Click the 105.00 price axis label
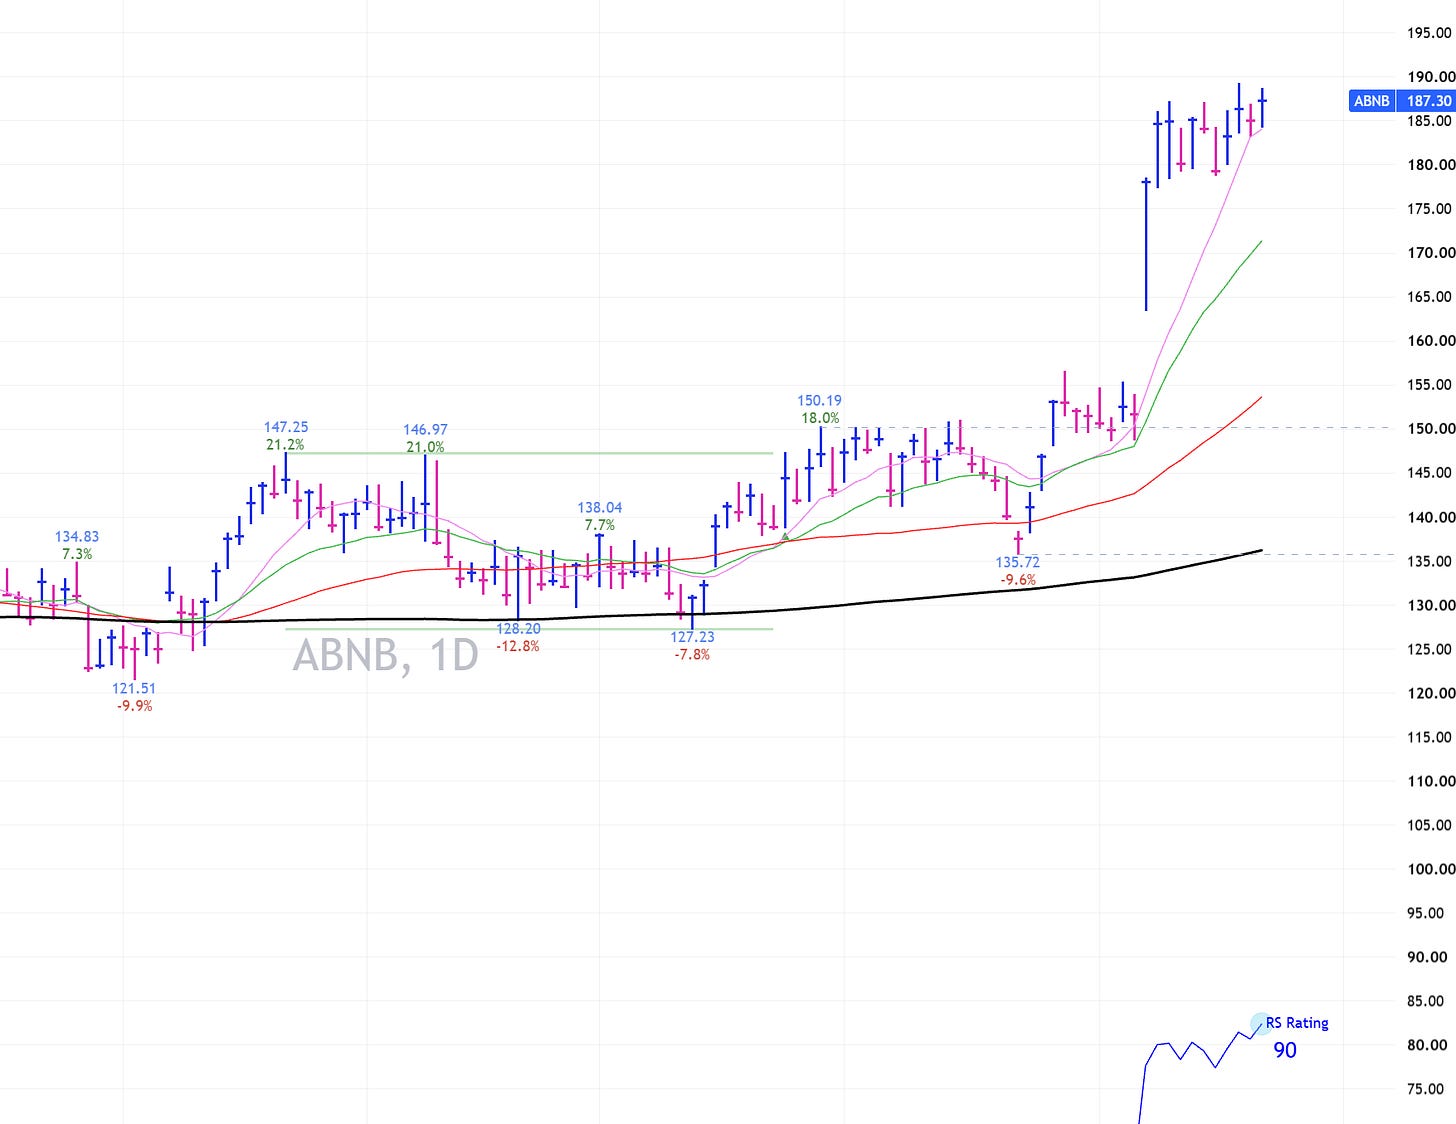 click(x=1429, y=825)
